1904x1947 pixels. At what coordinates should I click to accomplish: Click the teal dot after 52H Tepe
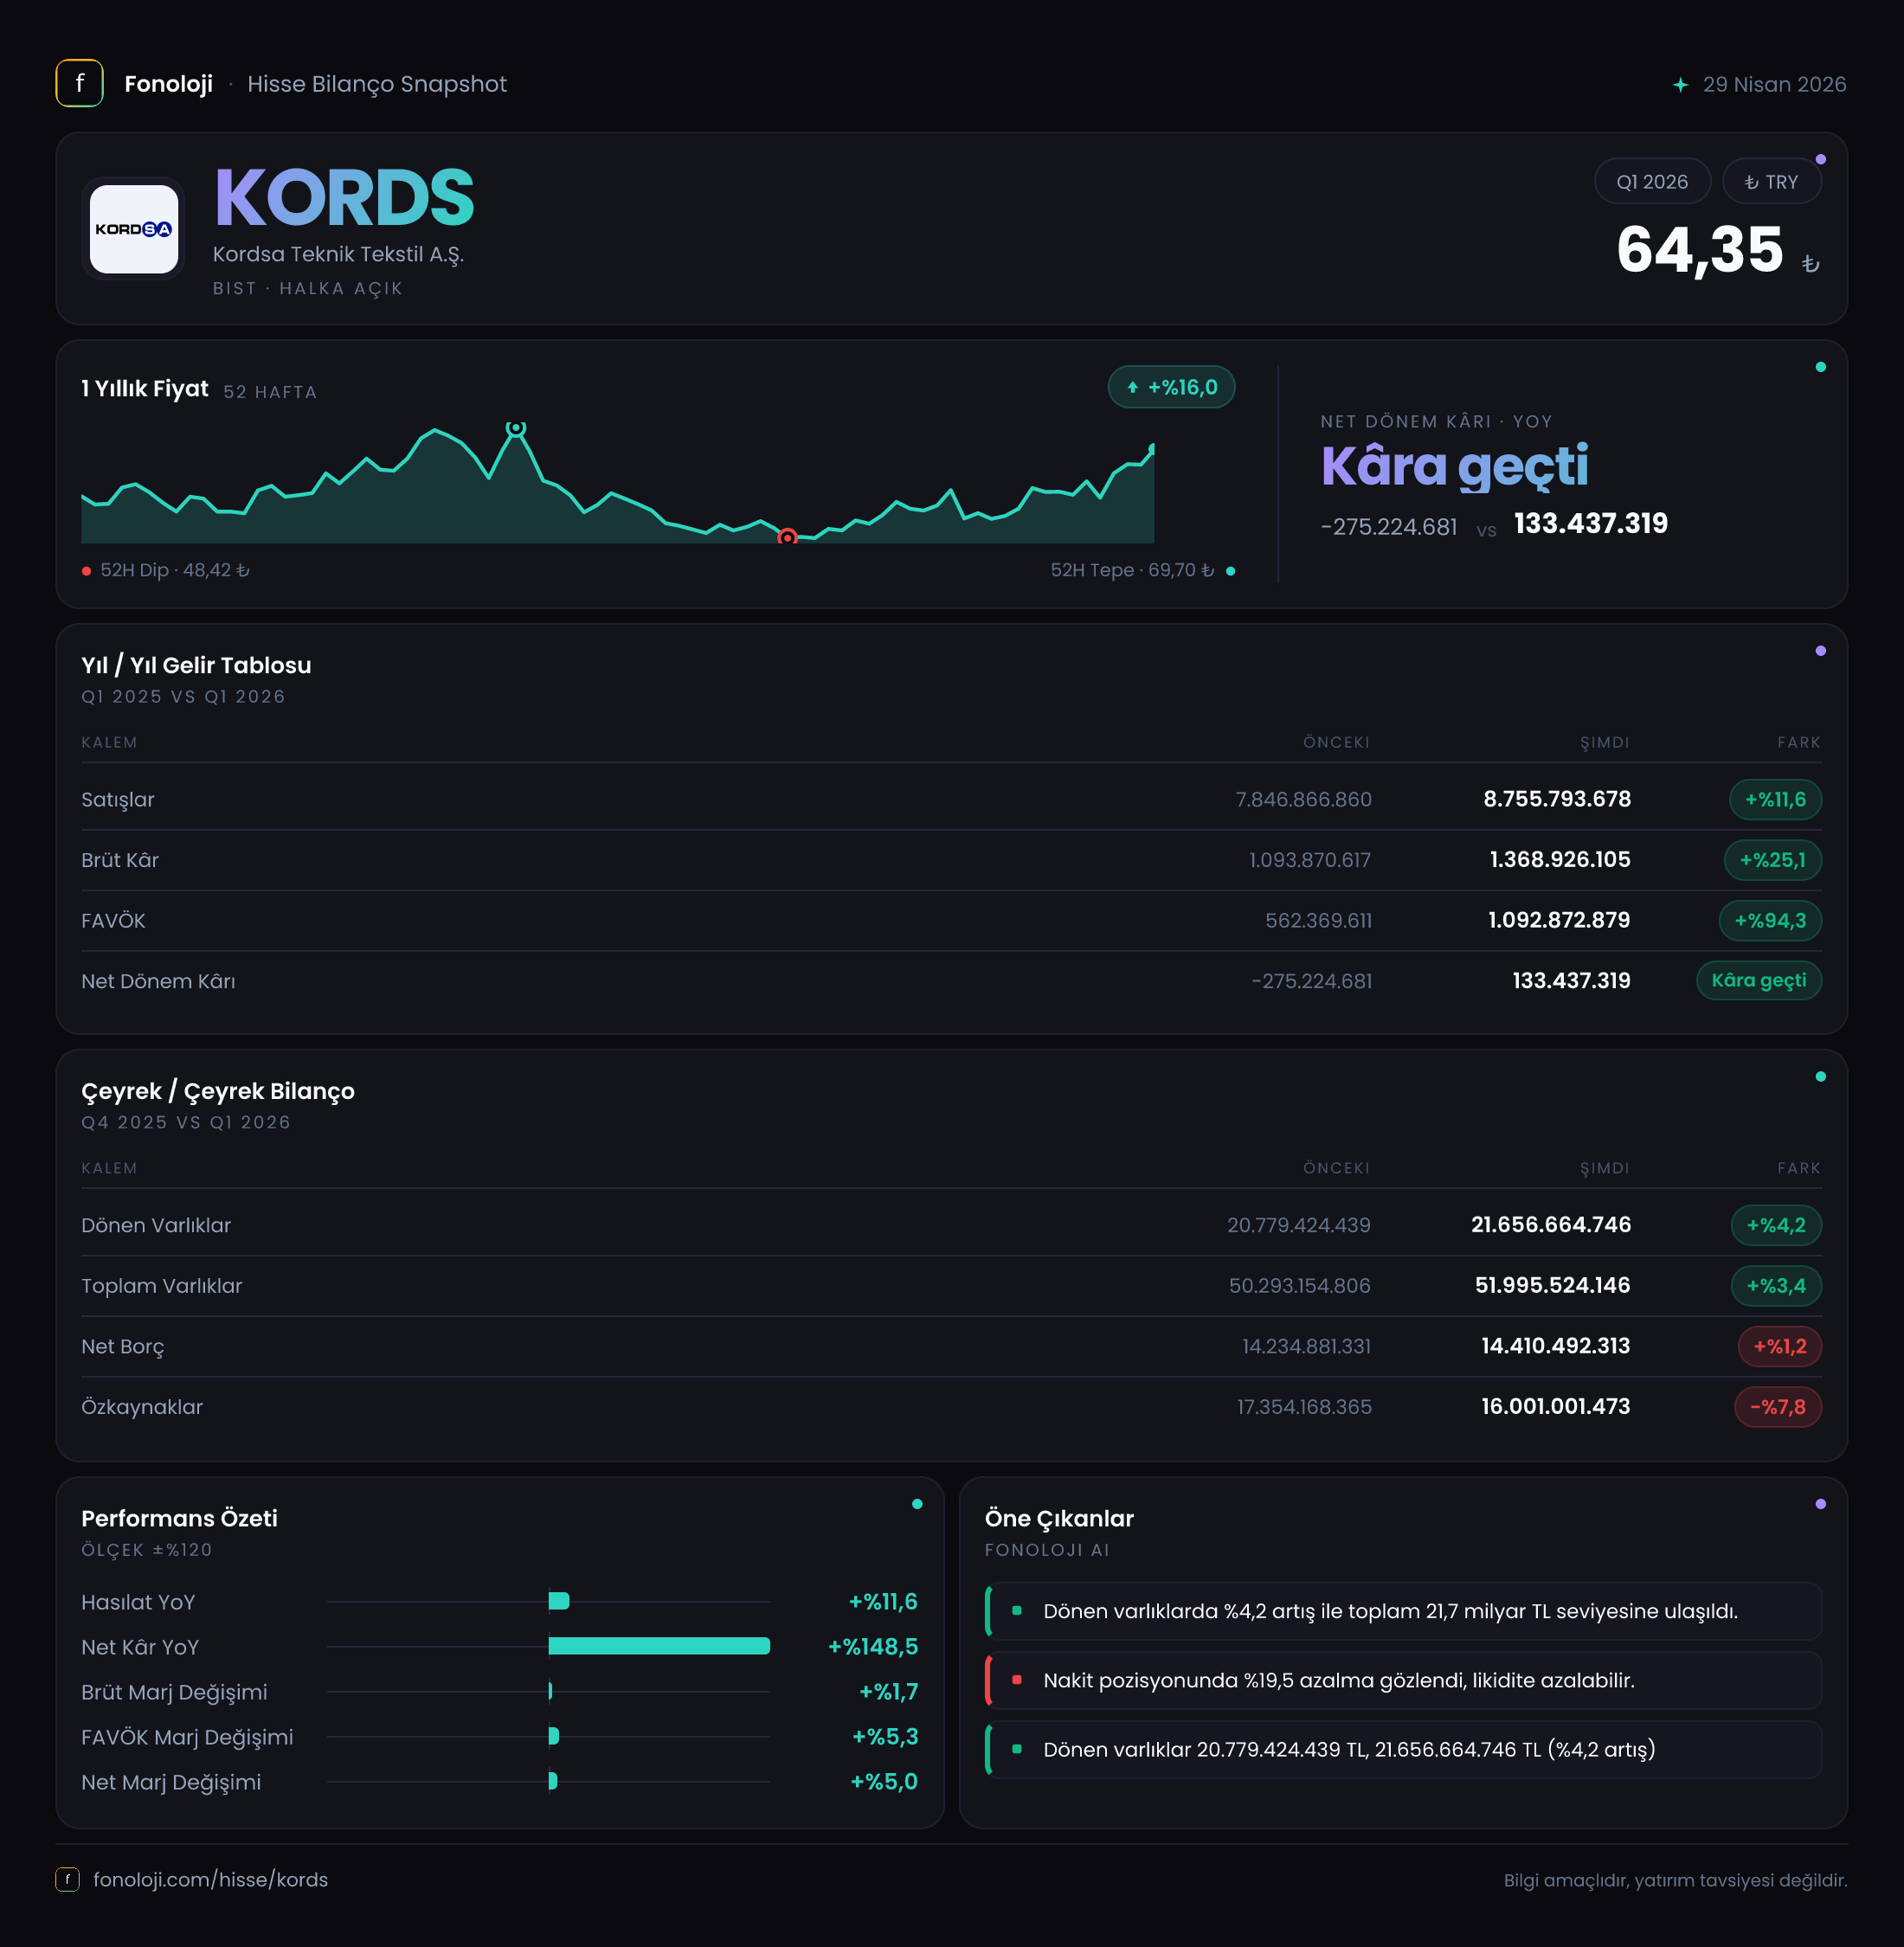[1230, 571]
